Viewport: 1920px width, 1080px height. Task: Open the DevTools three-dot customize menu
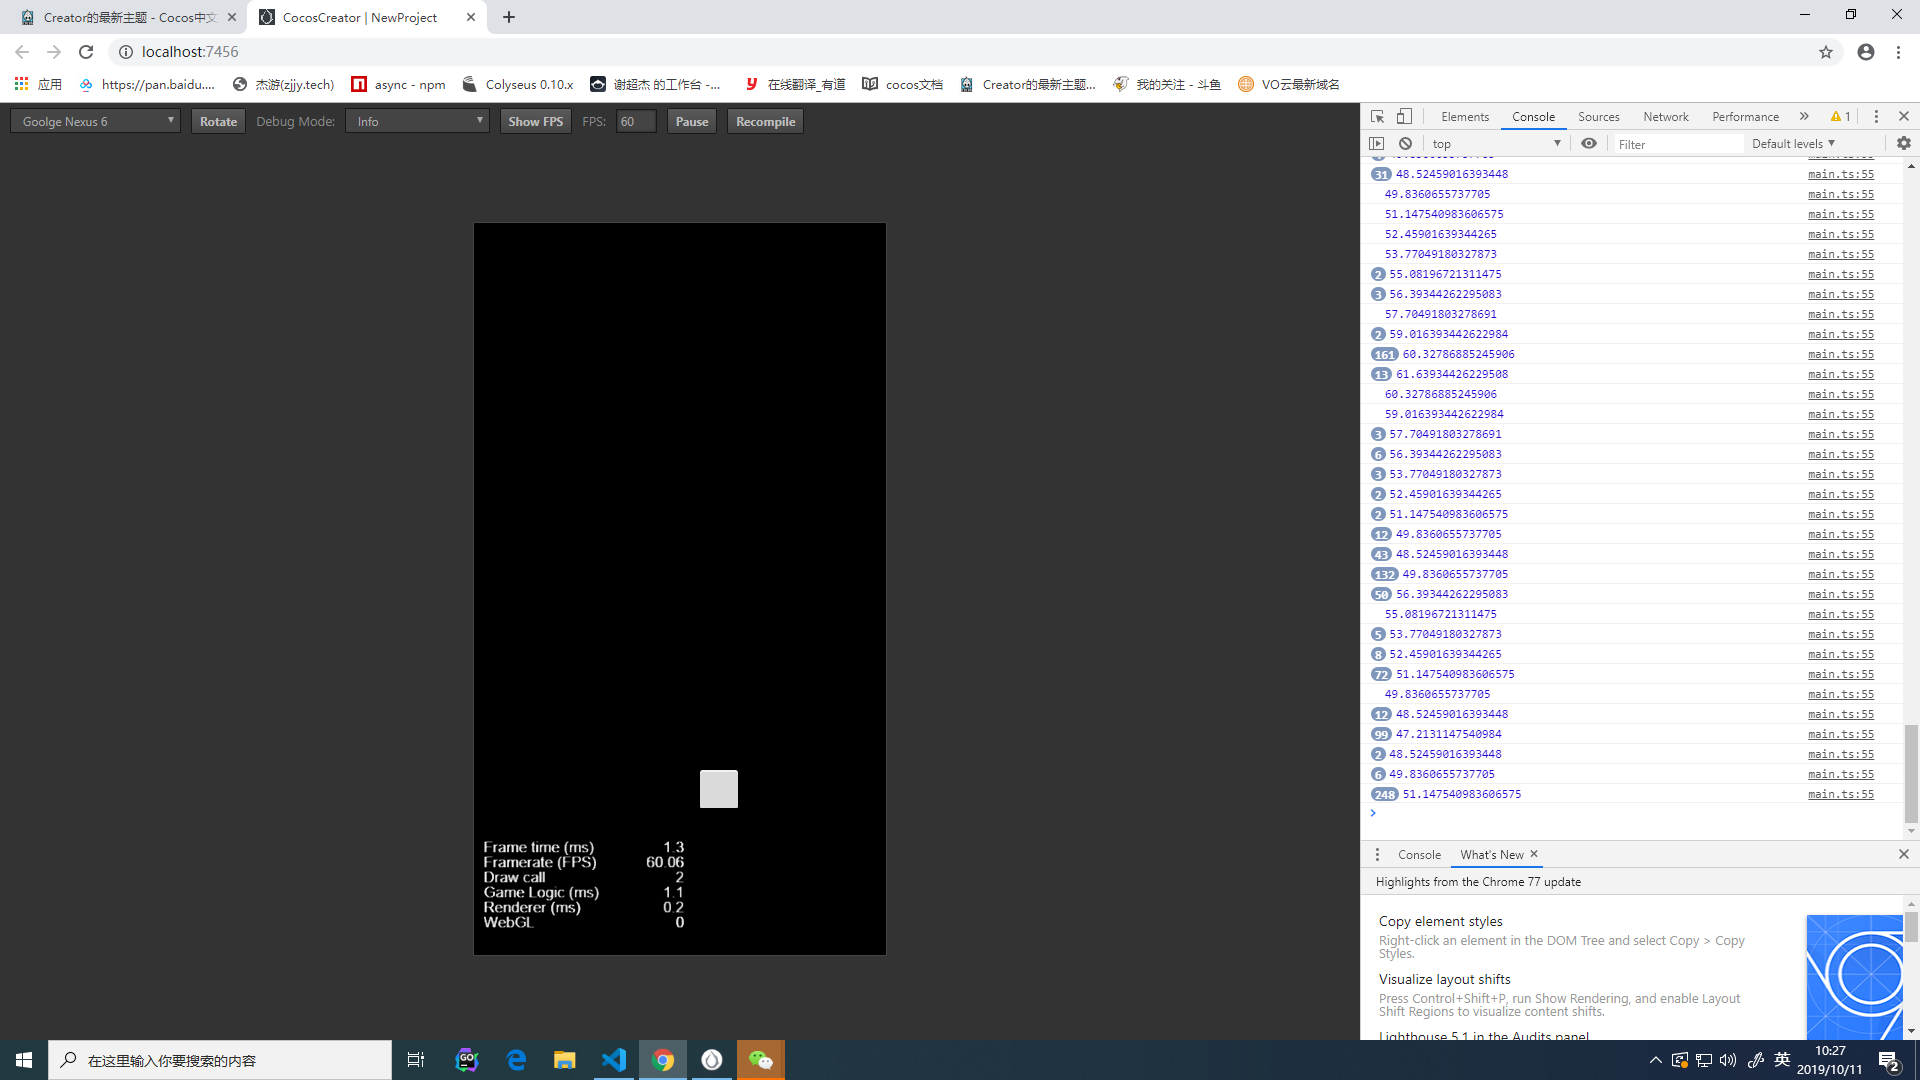click(1876, 116)
